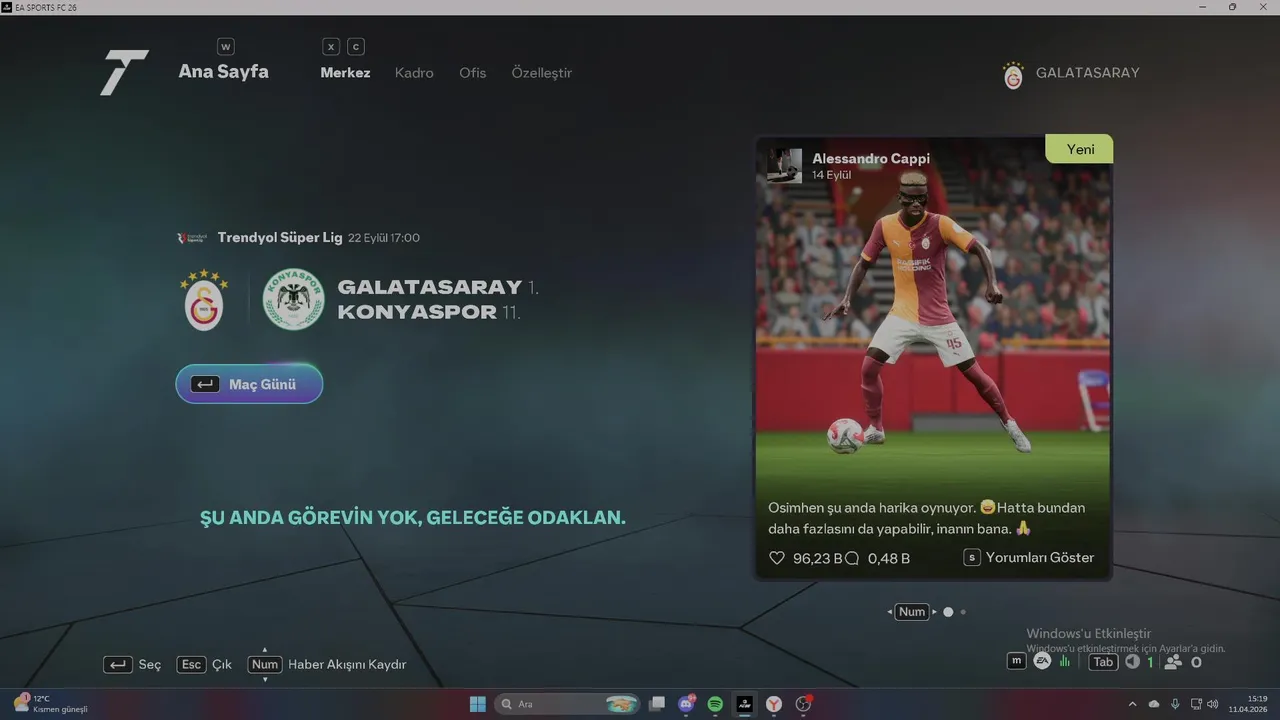Click Alessandro Cappi profile picture
Screen dimensions: 1280x720
[x=784, y=166]
